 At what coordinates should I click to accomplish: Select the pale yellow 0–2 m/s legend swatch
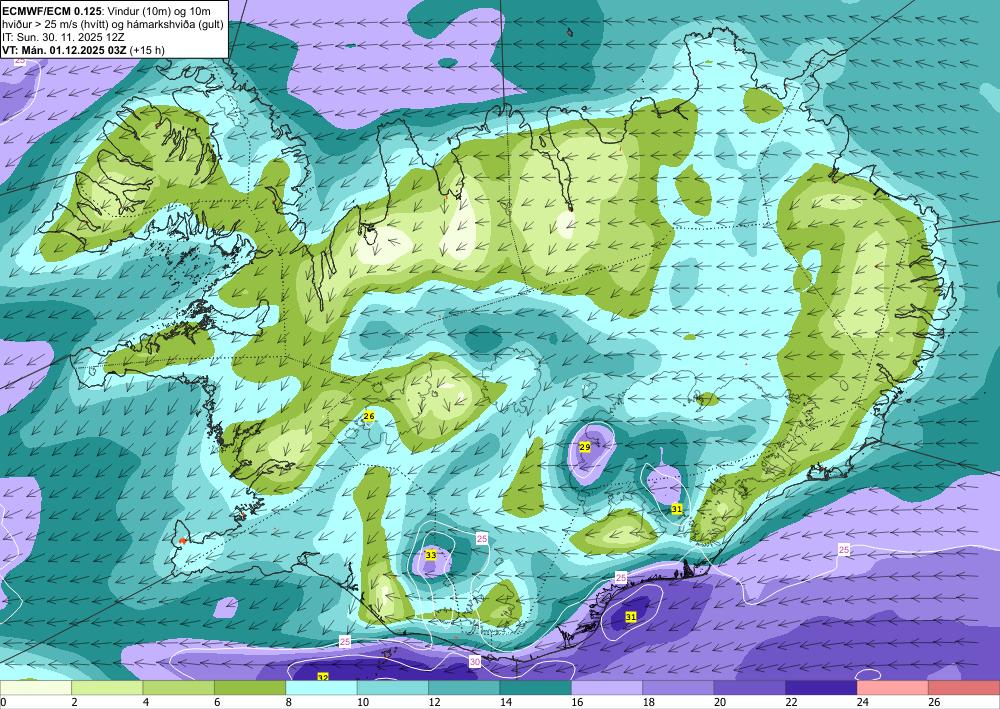point(36,688)
